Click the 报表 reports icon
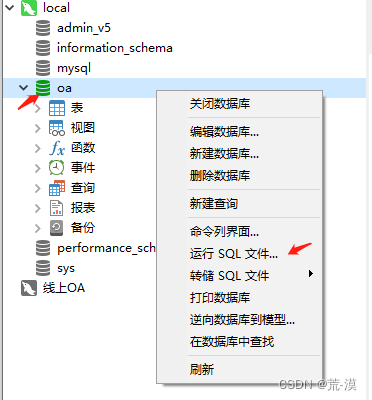This screenshot has width=372, height=400. click(56, 208)
